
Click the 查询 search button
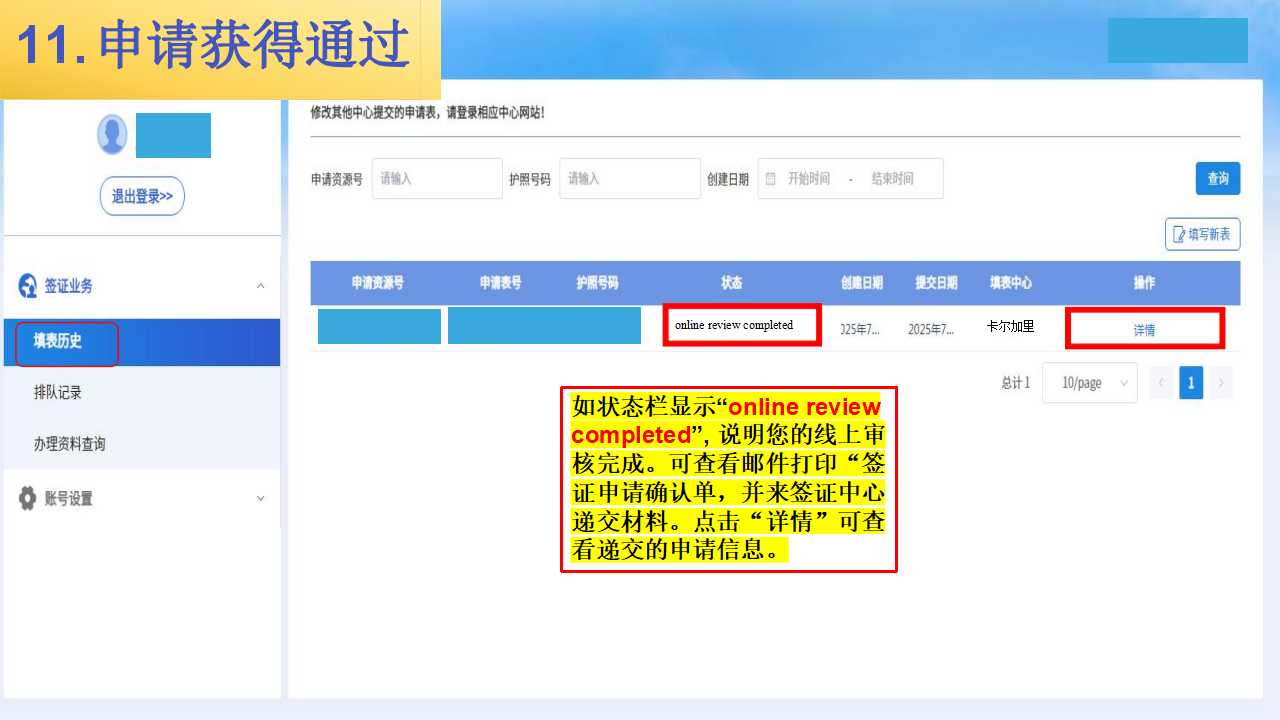click(1217, 179)
